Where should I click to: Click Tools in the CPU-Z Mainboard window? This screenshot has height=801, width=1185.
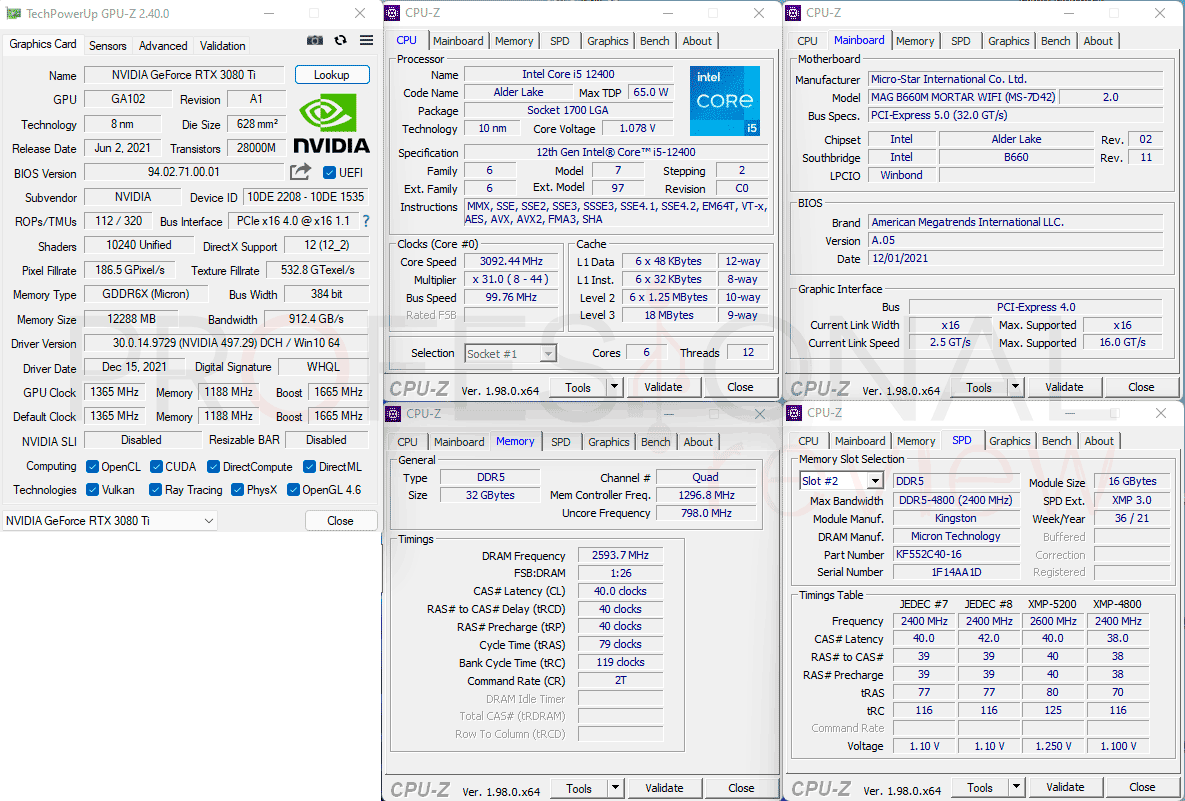click(979, 388)
